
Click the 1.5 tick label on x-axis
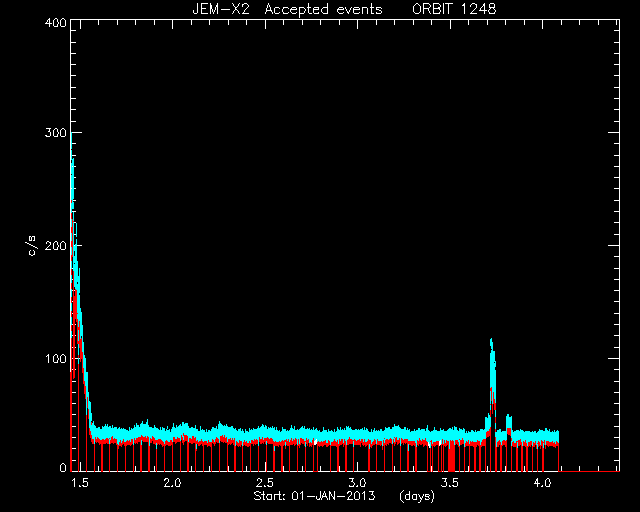click(x=80, y=483)
